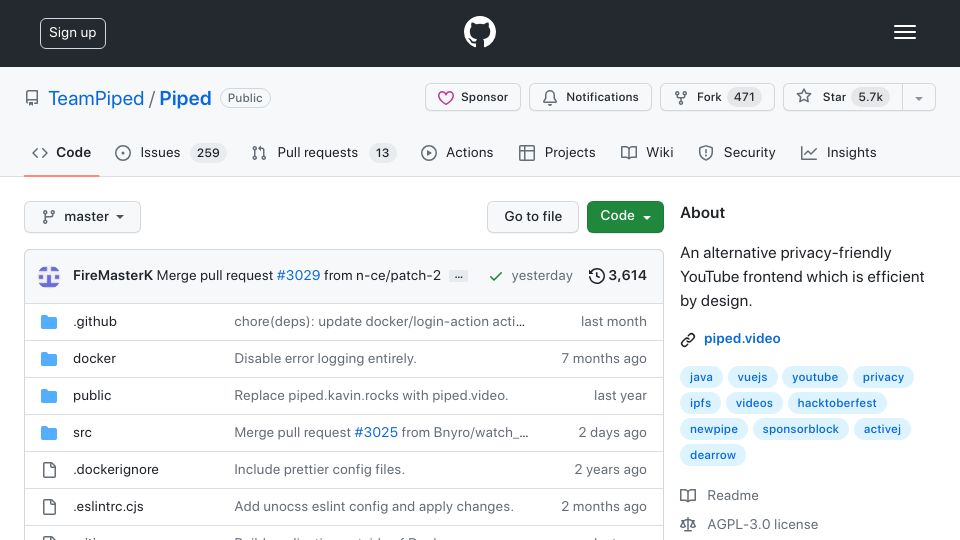Click the Readme book icon
The height and width of the screenshot is (540, 960).
pos(688,495)
